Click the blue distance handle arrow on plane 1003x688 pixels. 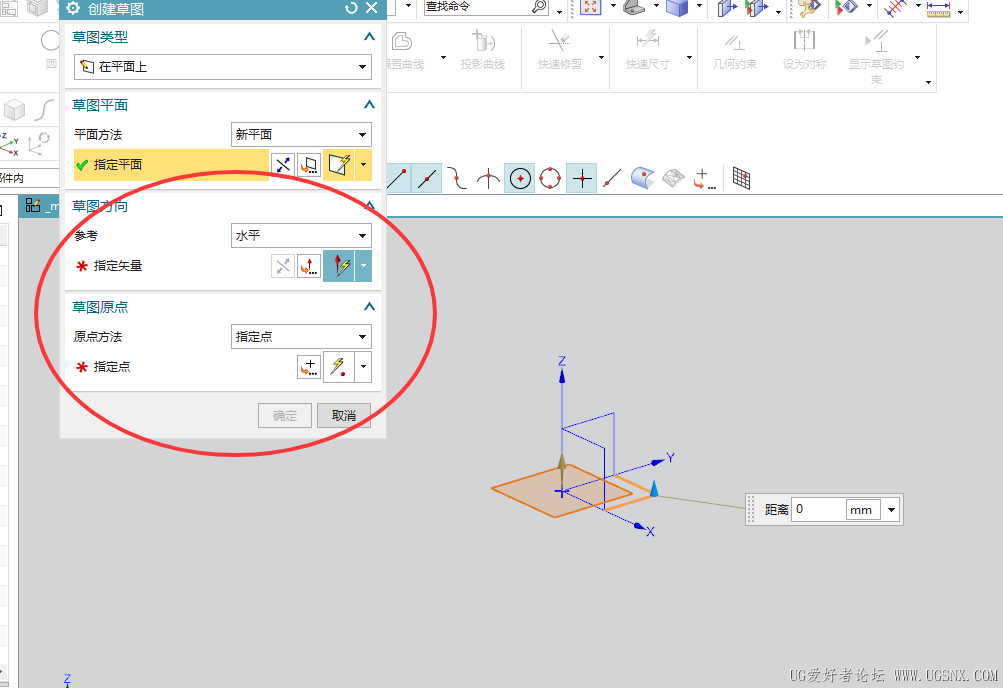tap(654, 489)
